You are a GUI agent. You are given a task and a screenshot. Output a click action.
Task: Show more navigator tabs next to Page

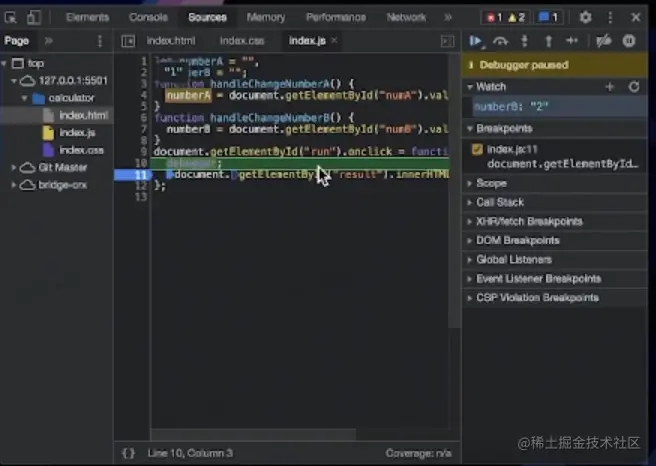(x=49, y=41)
